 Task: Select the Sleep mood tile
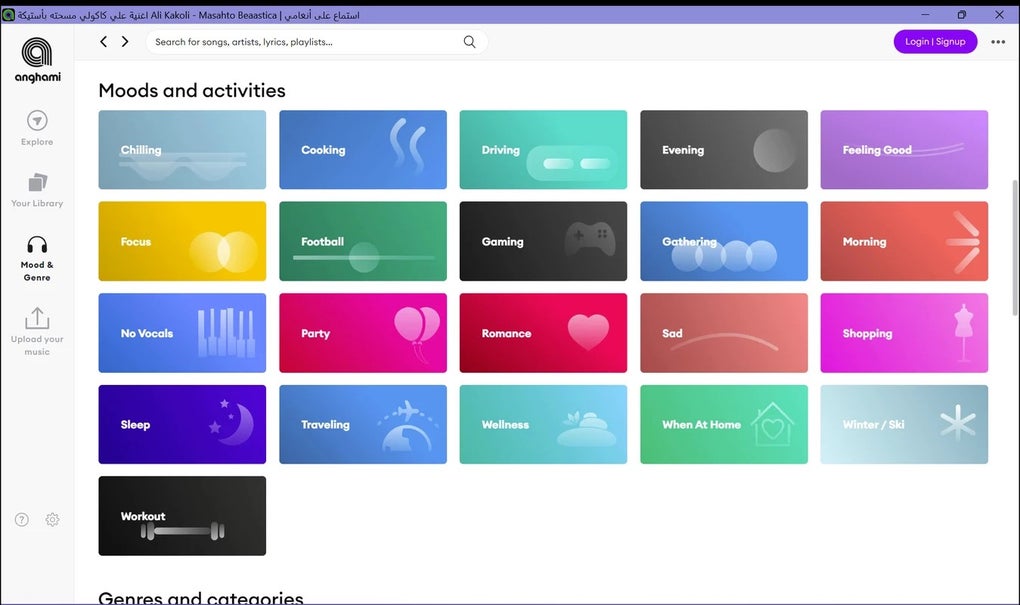181,424
